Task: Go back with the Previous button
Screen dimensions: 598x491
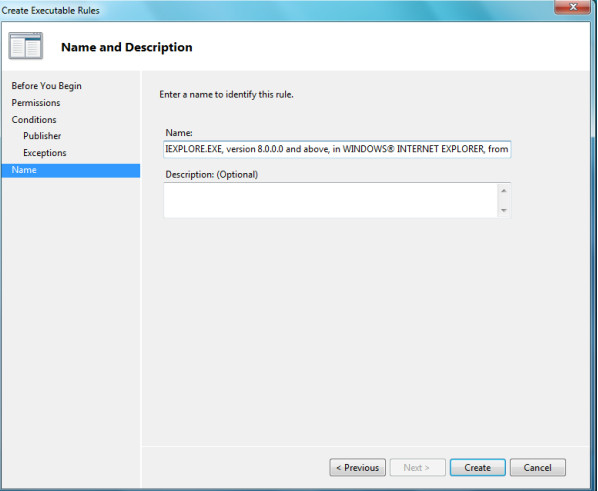Action: click(358, 467)
